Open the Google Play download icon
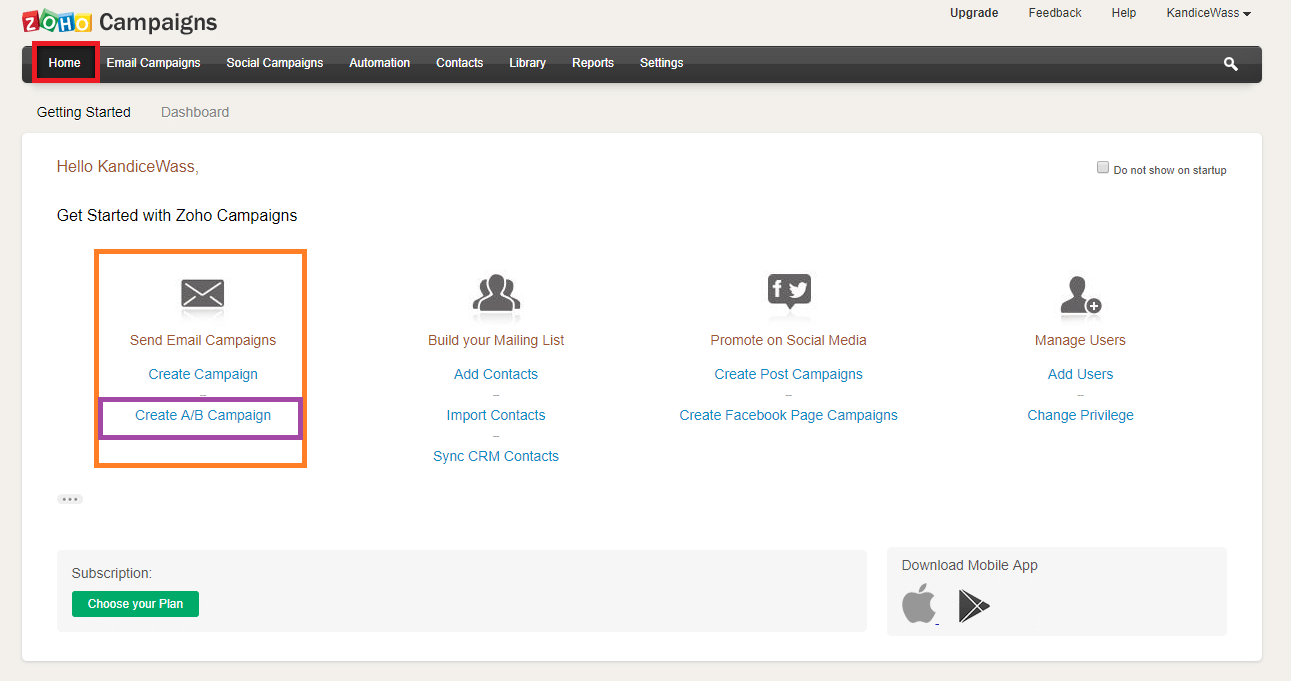 pyautogui.click(x=974, y=606)
